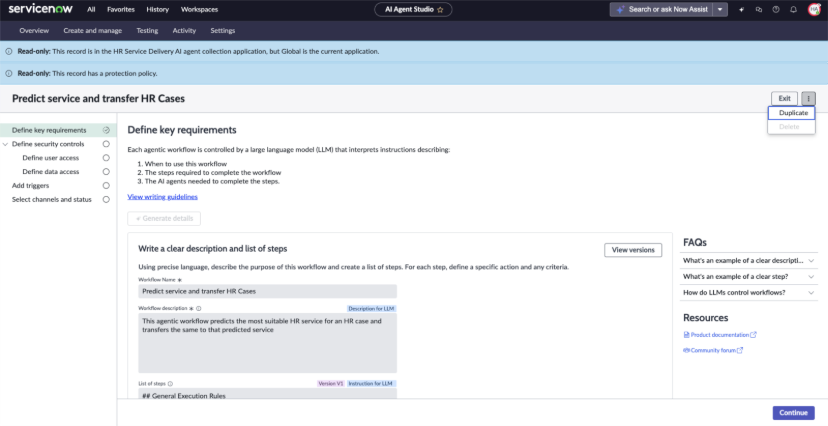The width and height of the screenshot is (828, 426).
Task: Open the help icon in the header
Action: 776,10
